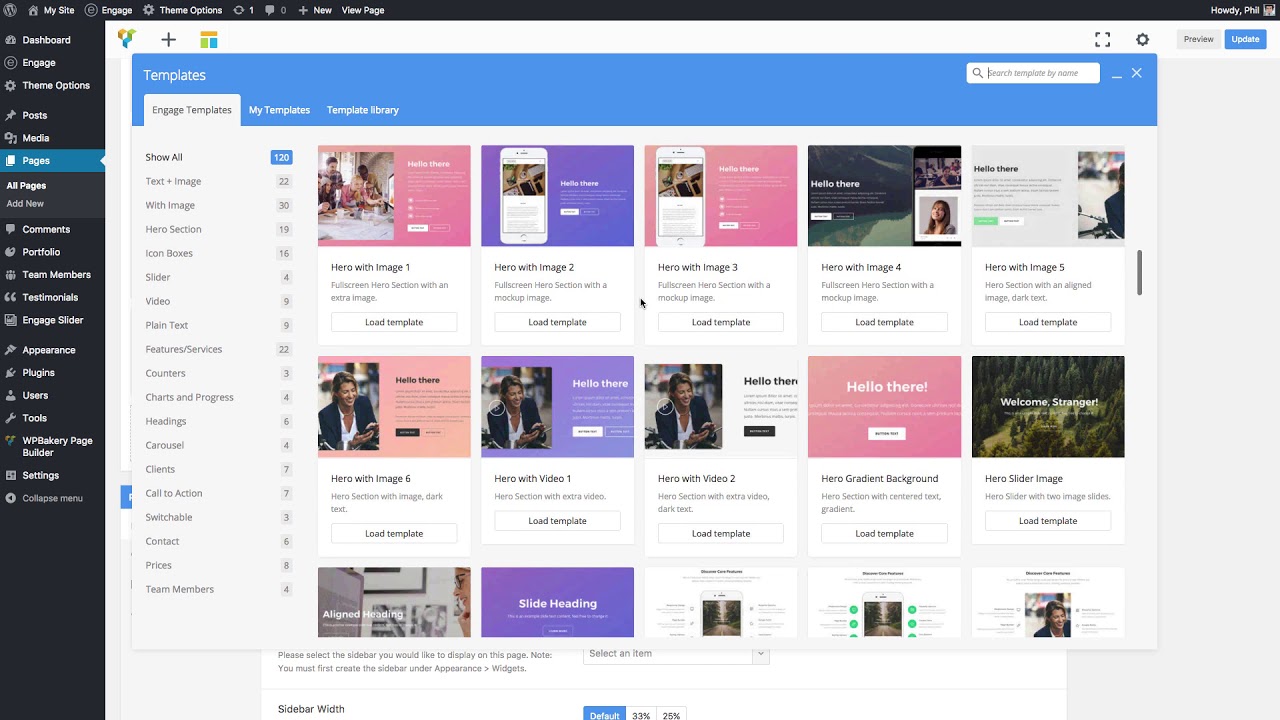Click the search magnifier icon in Templates

(x=977, y=73)
